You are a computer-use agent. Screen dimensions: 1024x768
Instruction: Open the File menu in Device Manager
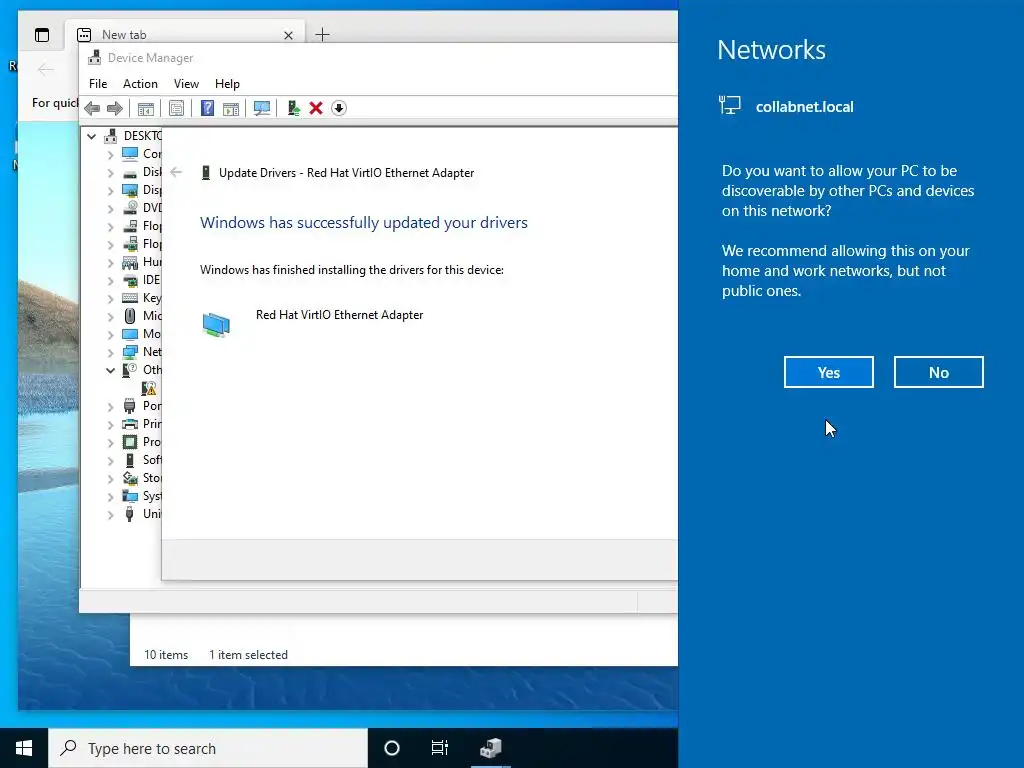98,84
